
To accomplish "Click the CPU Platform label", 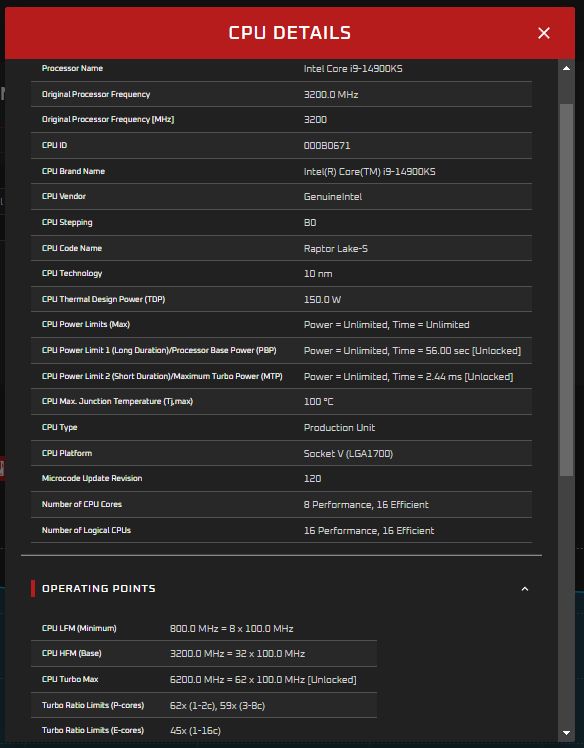I will pyautogui.click(x=67, y=453).
